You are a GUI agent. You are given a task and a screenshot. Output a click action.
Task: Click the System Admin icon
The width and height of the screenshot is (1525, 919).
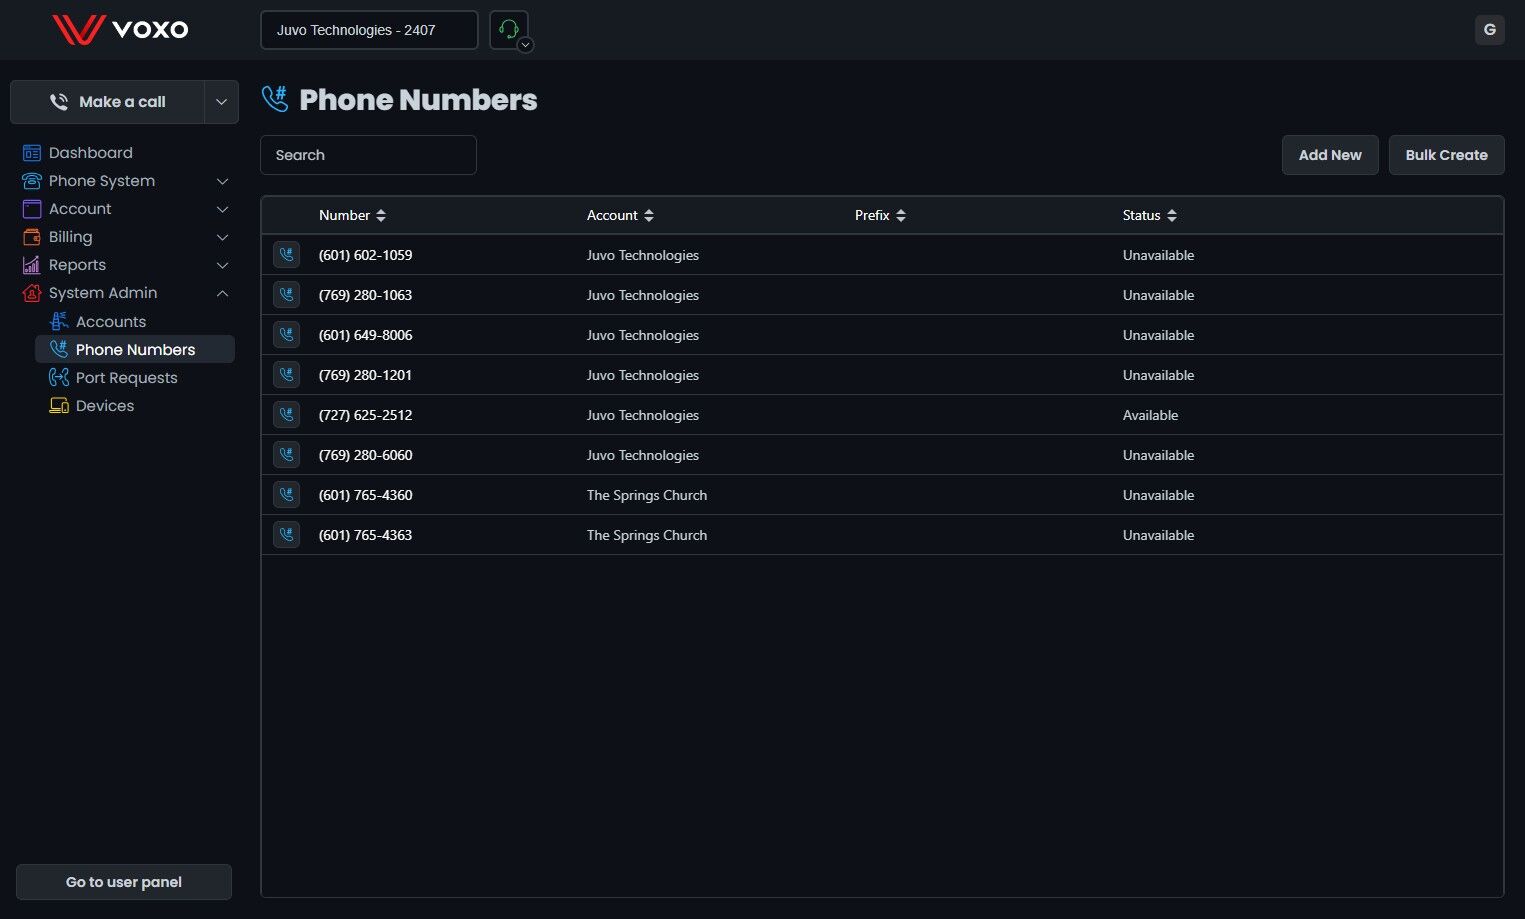pos(32,293)
